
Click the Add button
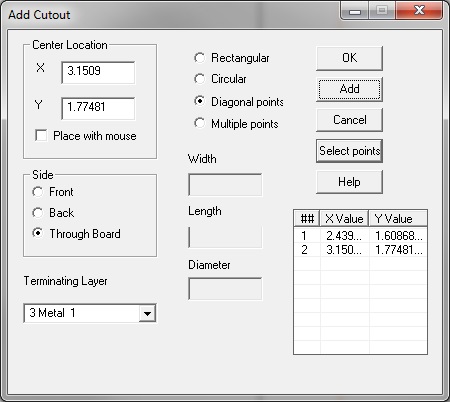[x=349, y=89]
